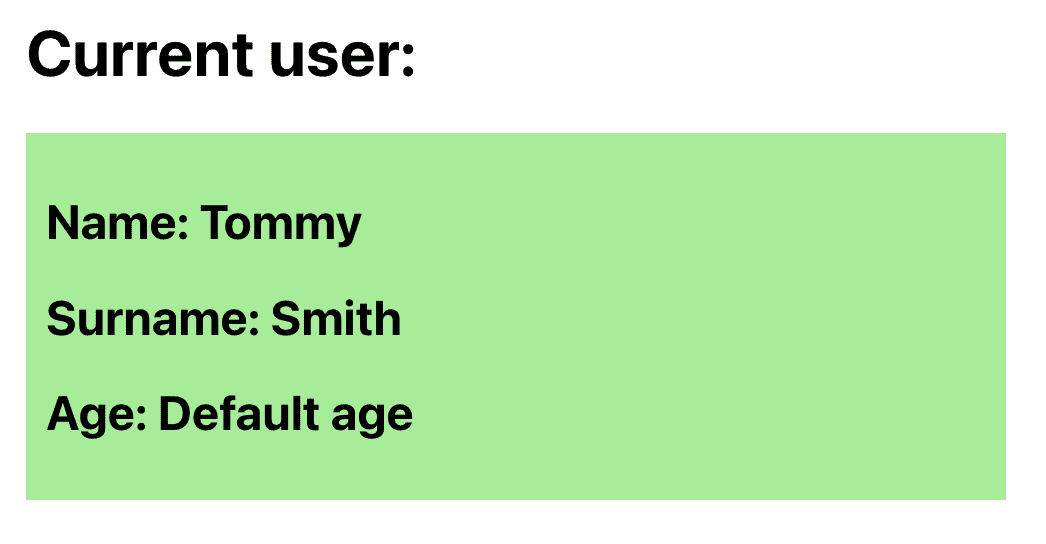Select the surname value "Smith"
The width and height of the screenshot is (1046, 544).
pos(336,318)
